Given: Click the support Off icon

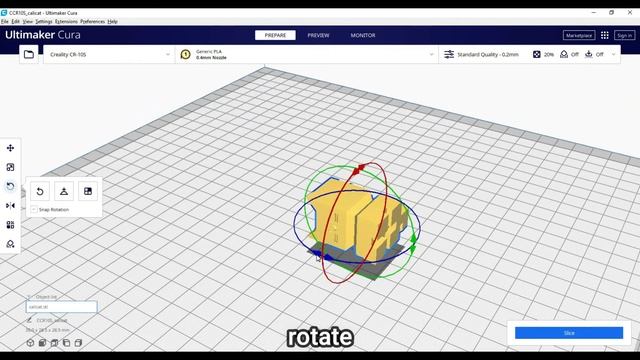Looking at the screenshot, I should coord(564,54).
